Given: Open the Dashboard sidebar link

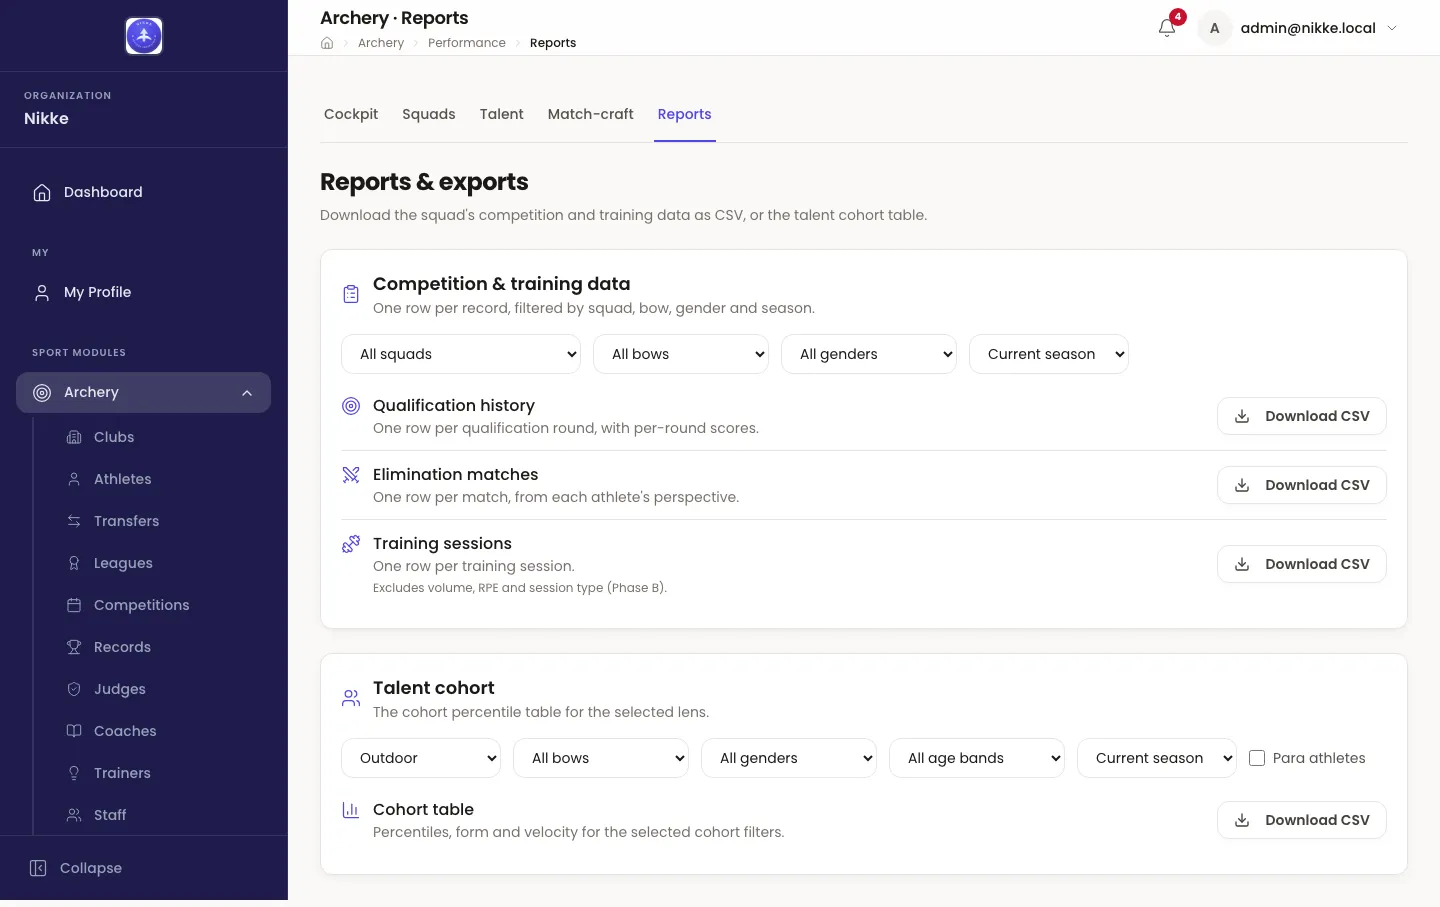Looking at the screenshot, I should point(144,192).
